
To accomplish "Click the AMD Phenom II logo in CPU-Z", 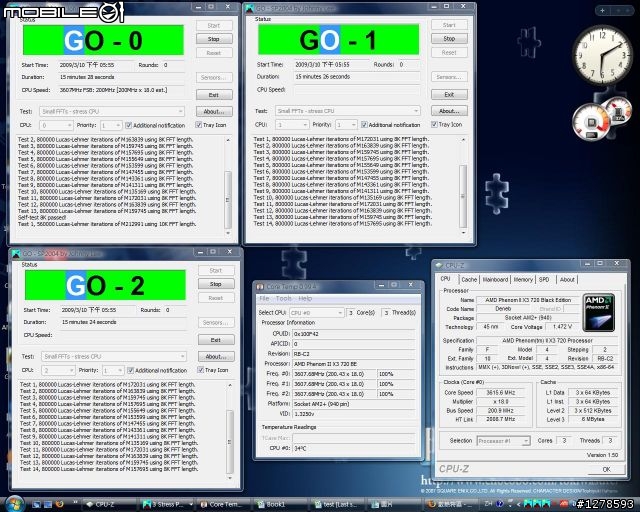I will 599,312.
